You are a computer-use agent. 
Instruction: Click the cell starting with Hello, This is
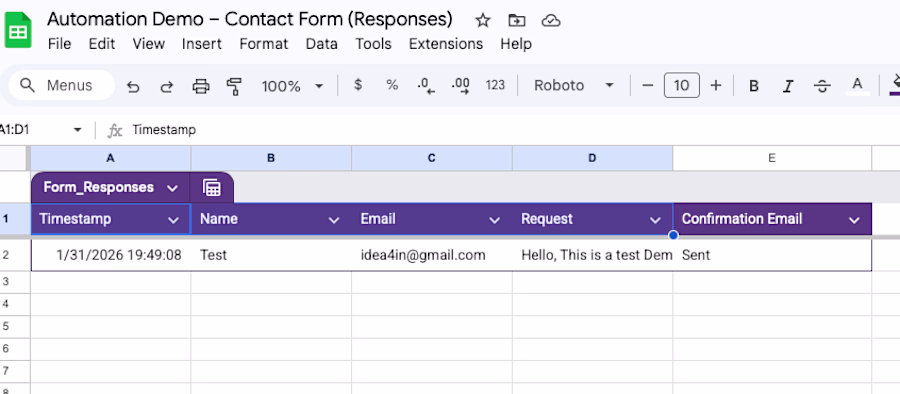(x=592, y=255)
